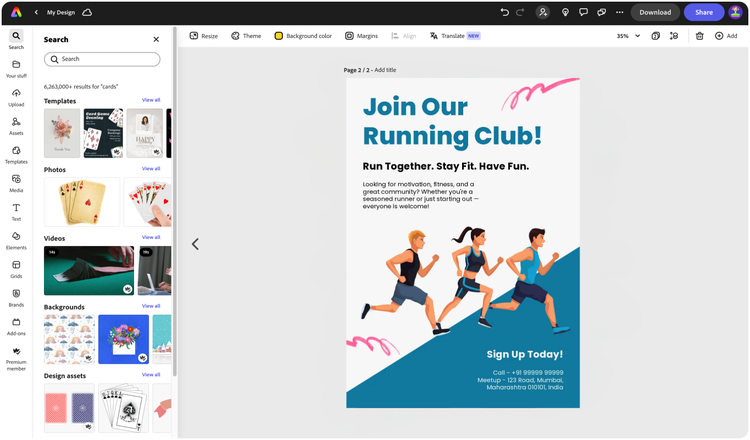Close the Search panel
This screenshot has width=750, height=440.
(x=156, y=39)
